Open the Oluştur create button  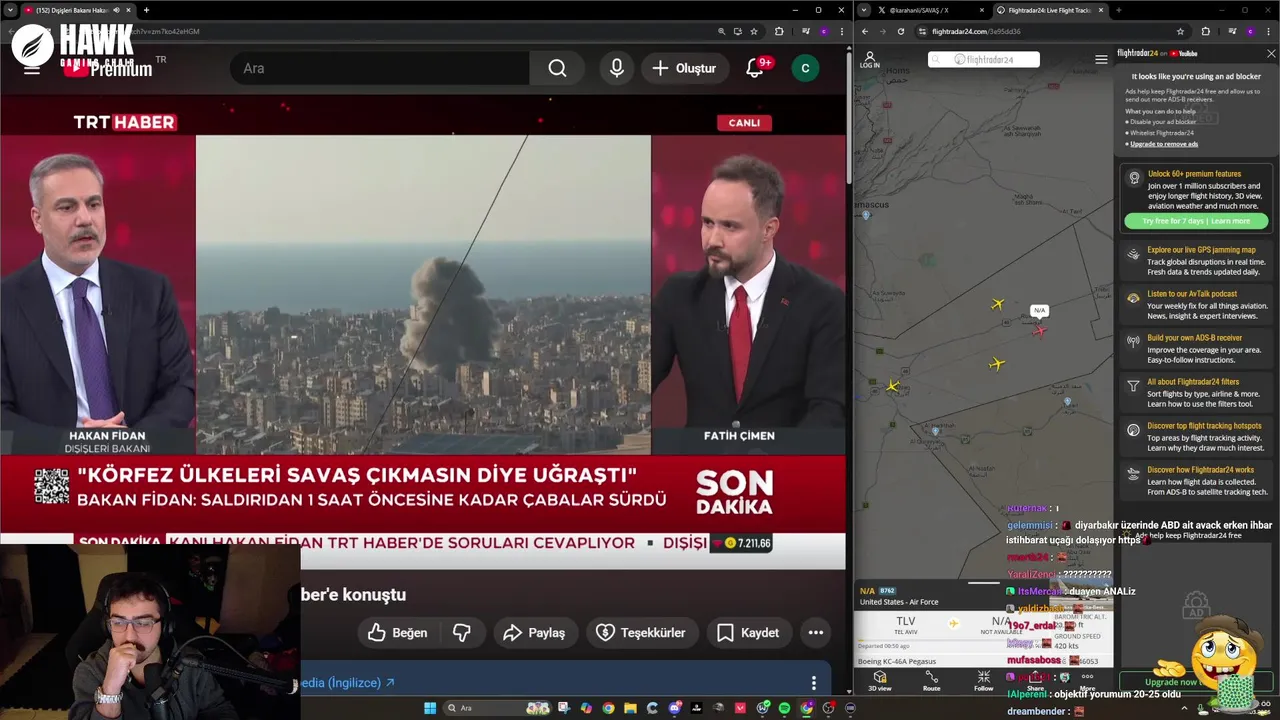pos(685,68)
